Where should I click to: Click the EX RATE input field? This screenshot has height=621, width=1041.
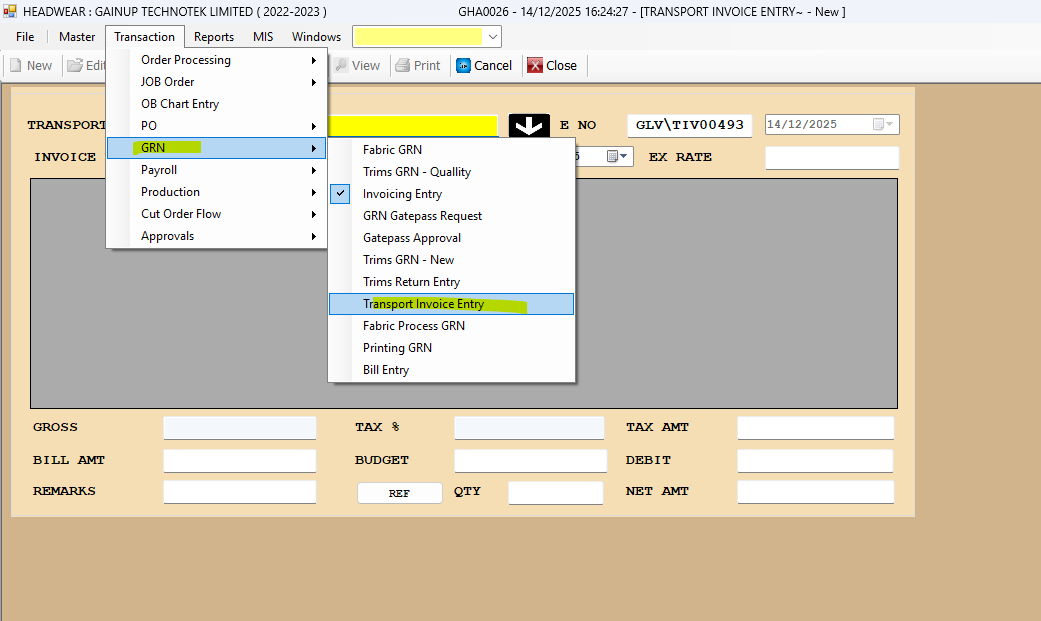pos(831,158)
